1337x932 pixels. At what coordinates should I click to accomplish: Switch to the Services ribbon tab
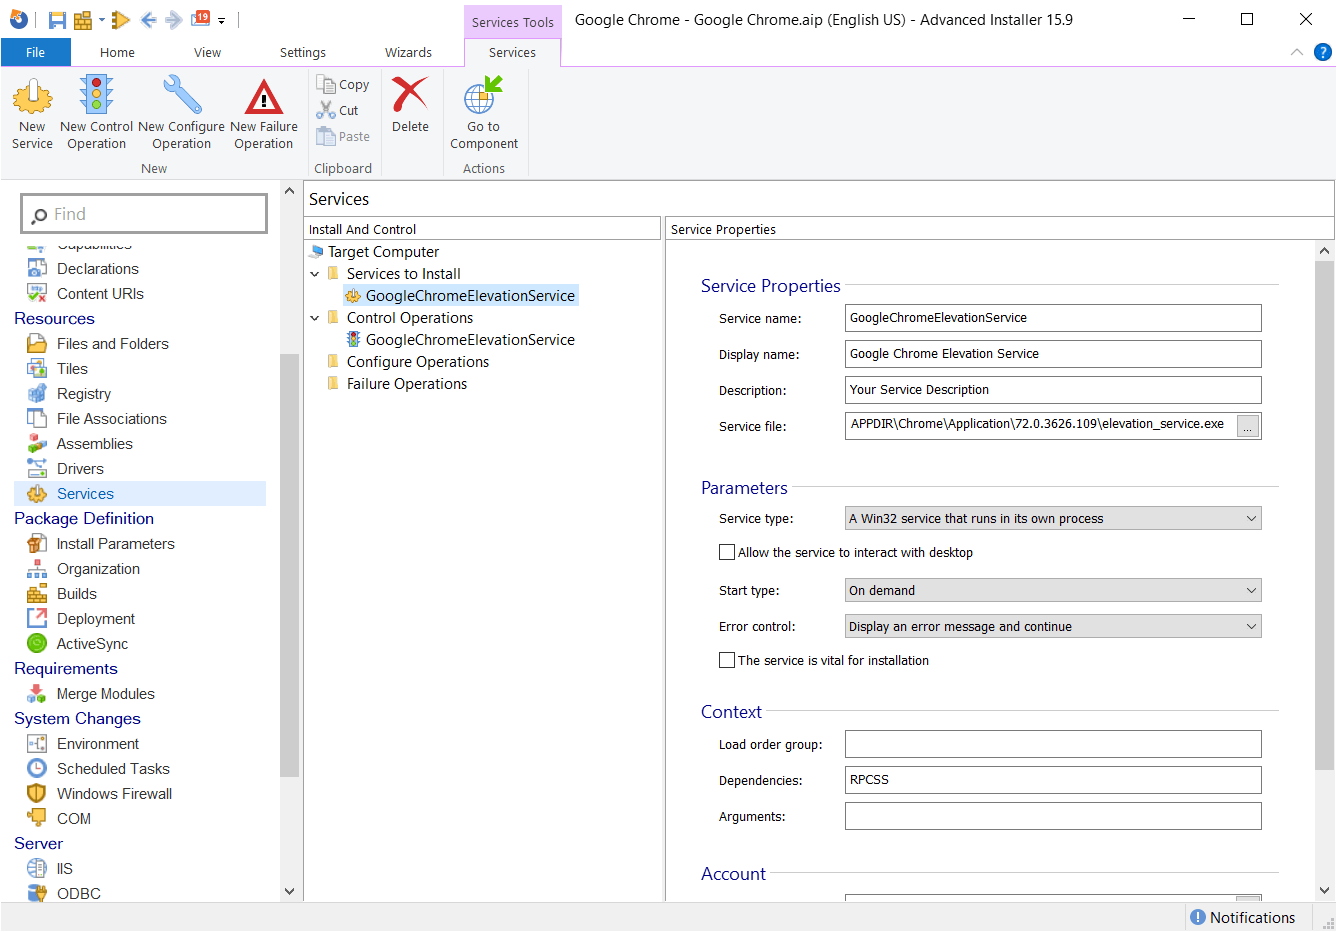[512, 52]
